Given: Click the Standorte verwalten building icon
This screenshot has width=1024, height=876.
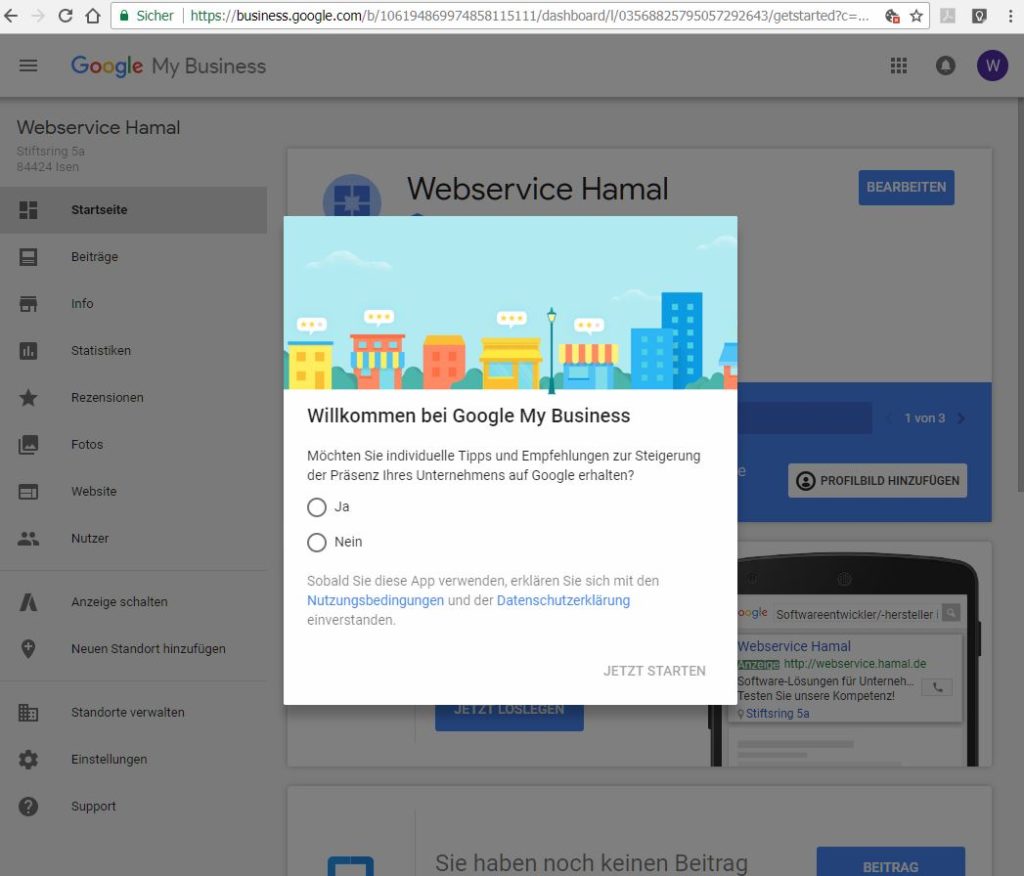Looking at the screenshot, I should pos(28,713).
